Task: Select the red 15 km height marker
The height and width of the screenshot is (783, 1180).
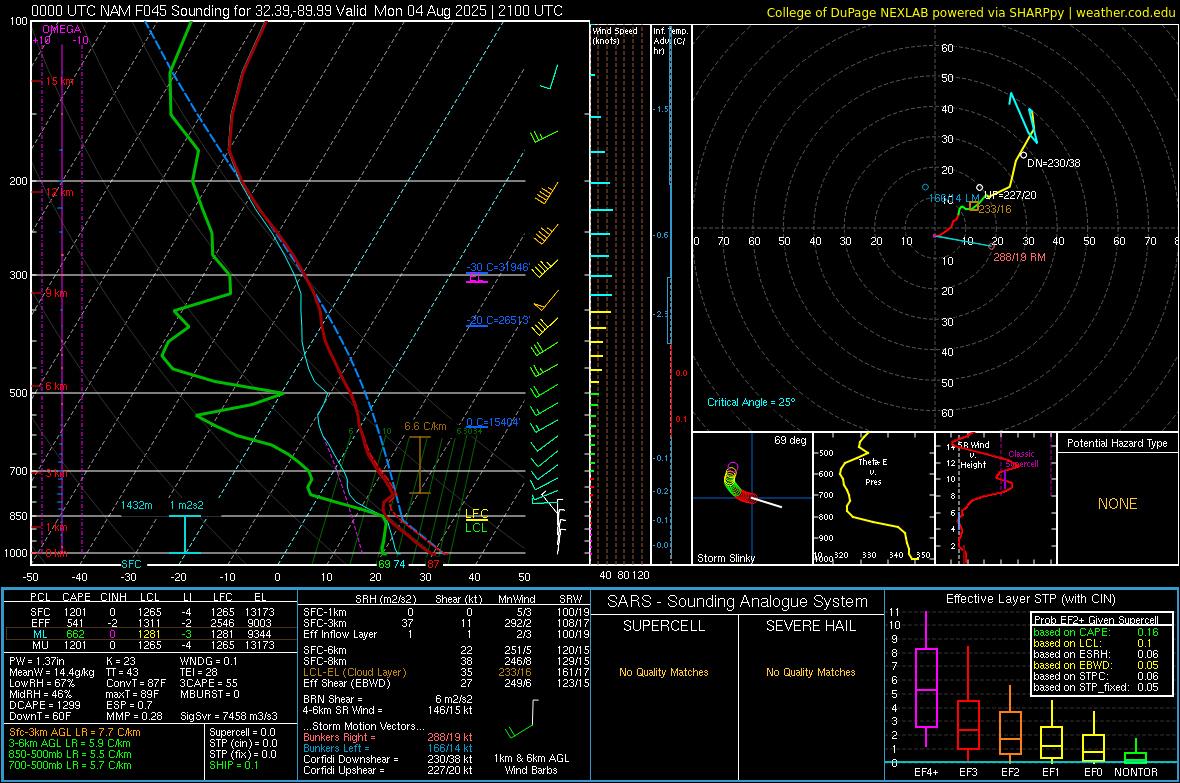Action: click(59, 81)
